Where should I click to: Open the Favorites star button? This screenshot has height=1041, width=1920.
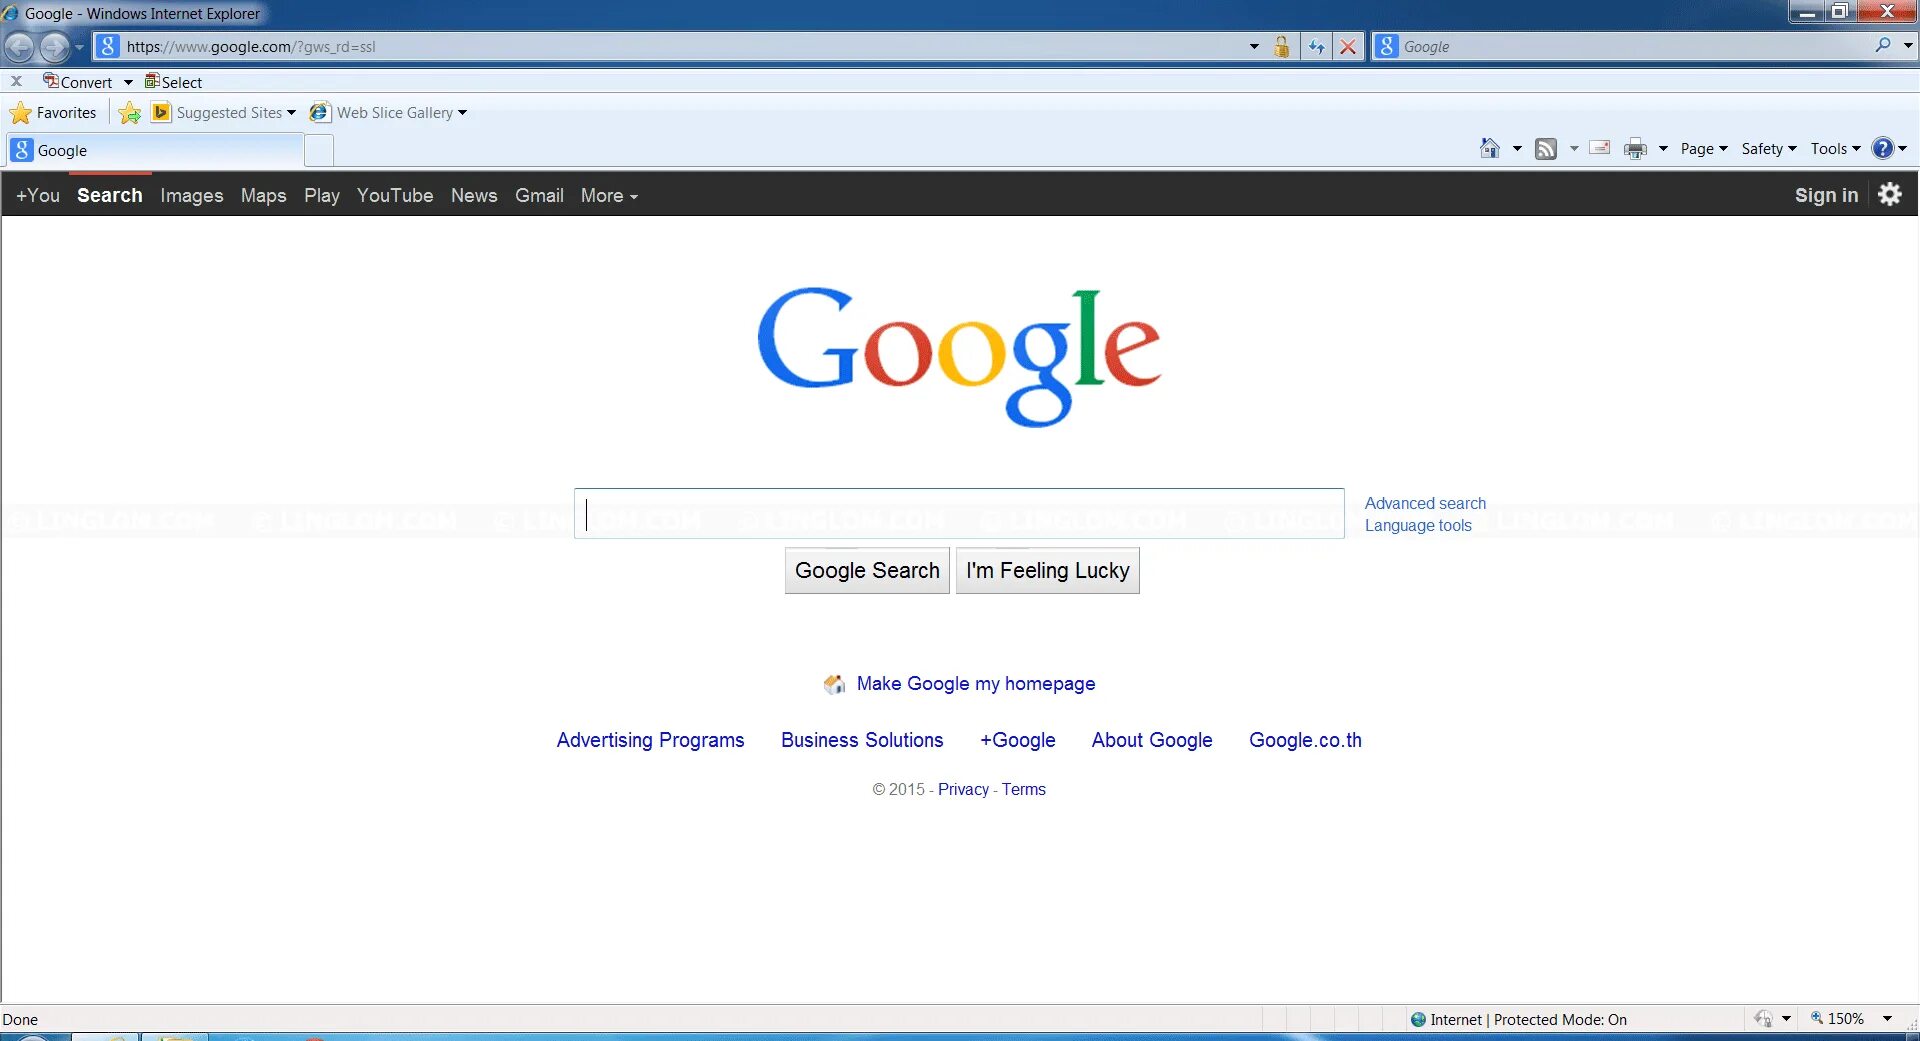[x=53, y=112]
